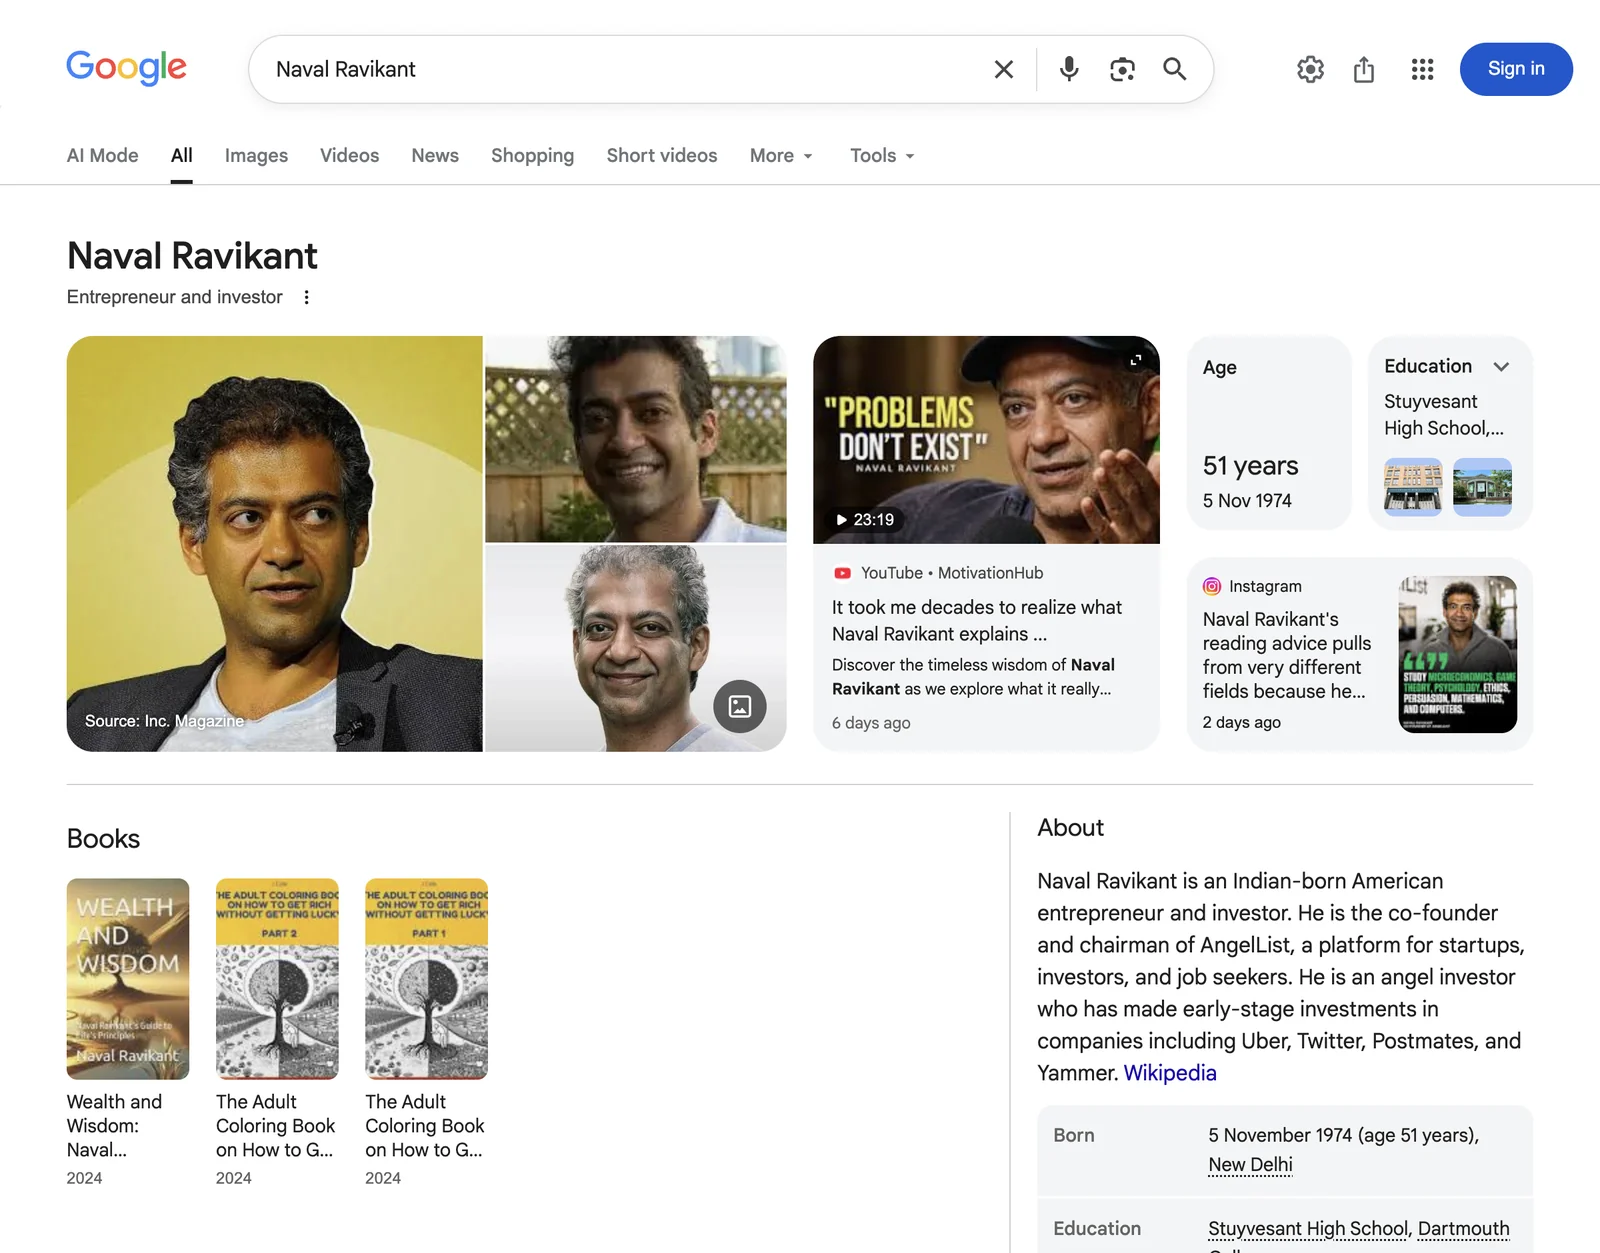Image resolution: width=1600 pixels, height=1253 pixels.
Task: Open the Instagram post thumbnail image
Action: click(1458, 654)
